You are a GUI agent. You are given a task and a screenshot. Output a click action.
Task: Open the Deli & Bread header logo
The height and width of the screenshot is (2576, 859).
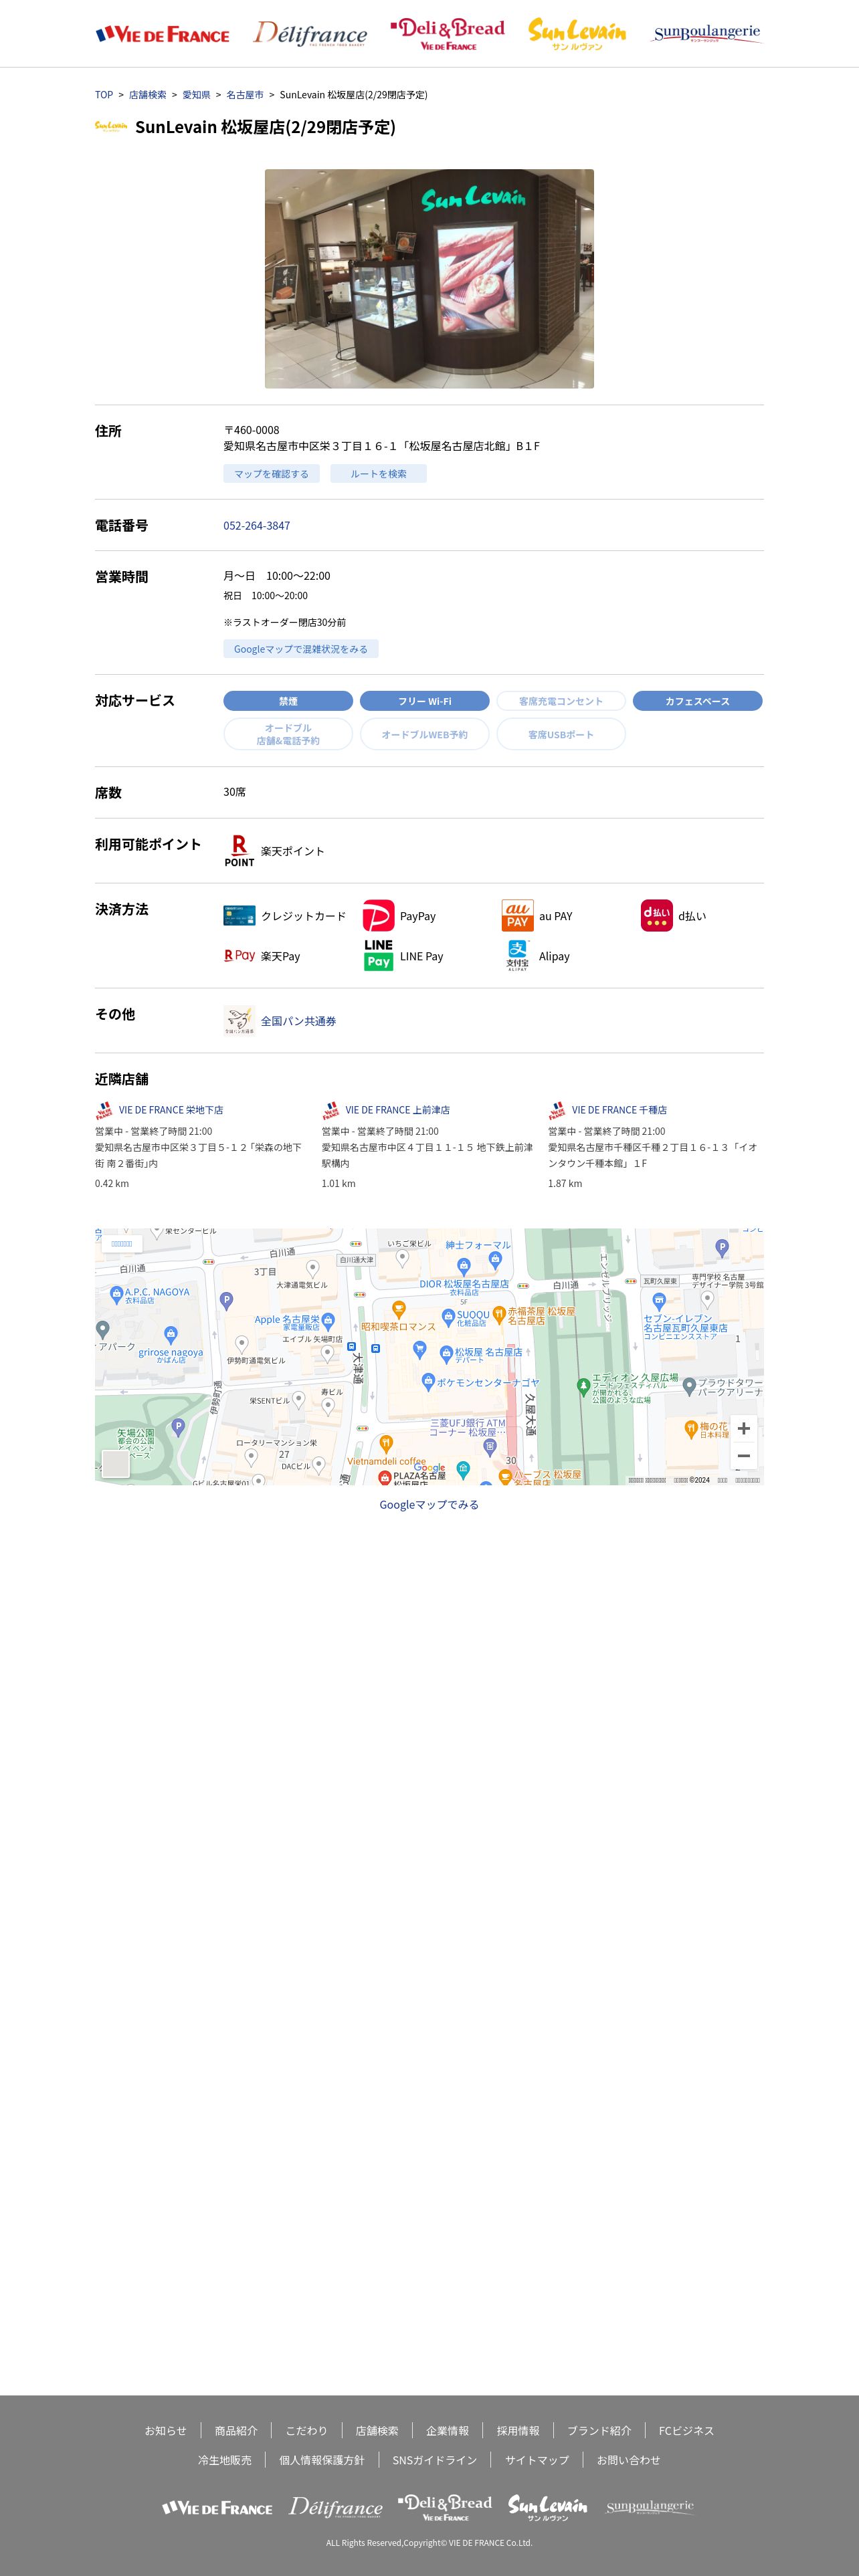448,34
